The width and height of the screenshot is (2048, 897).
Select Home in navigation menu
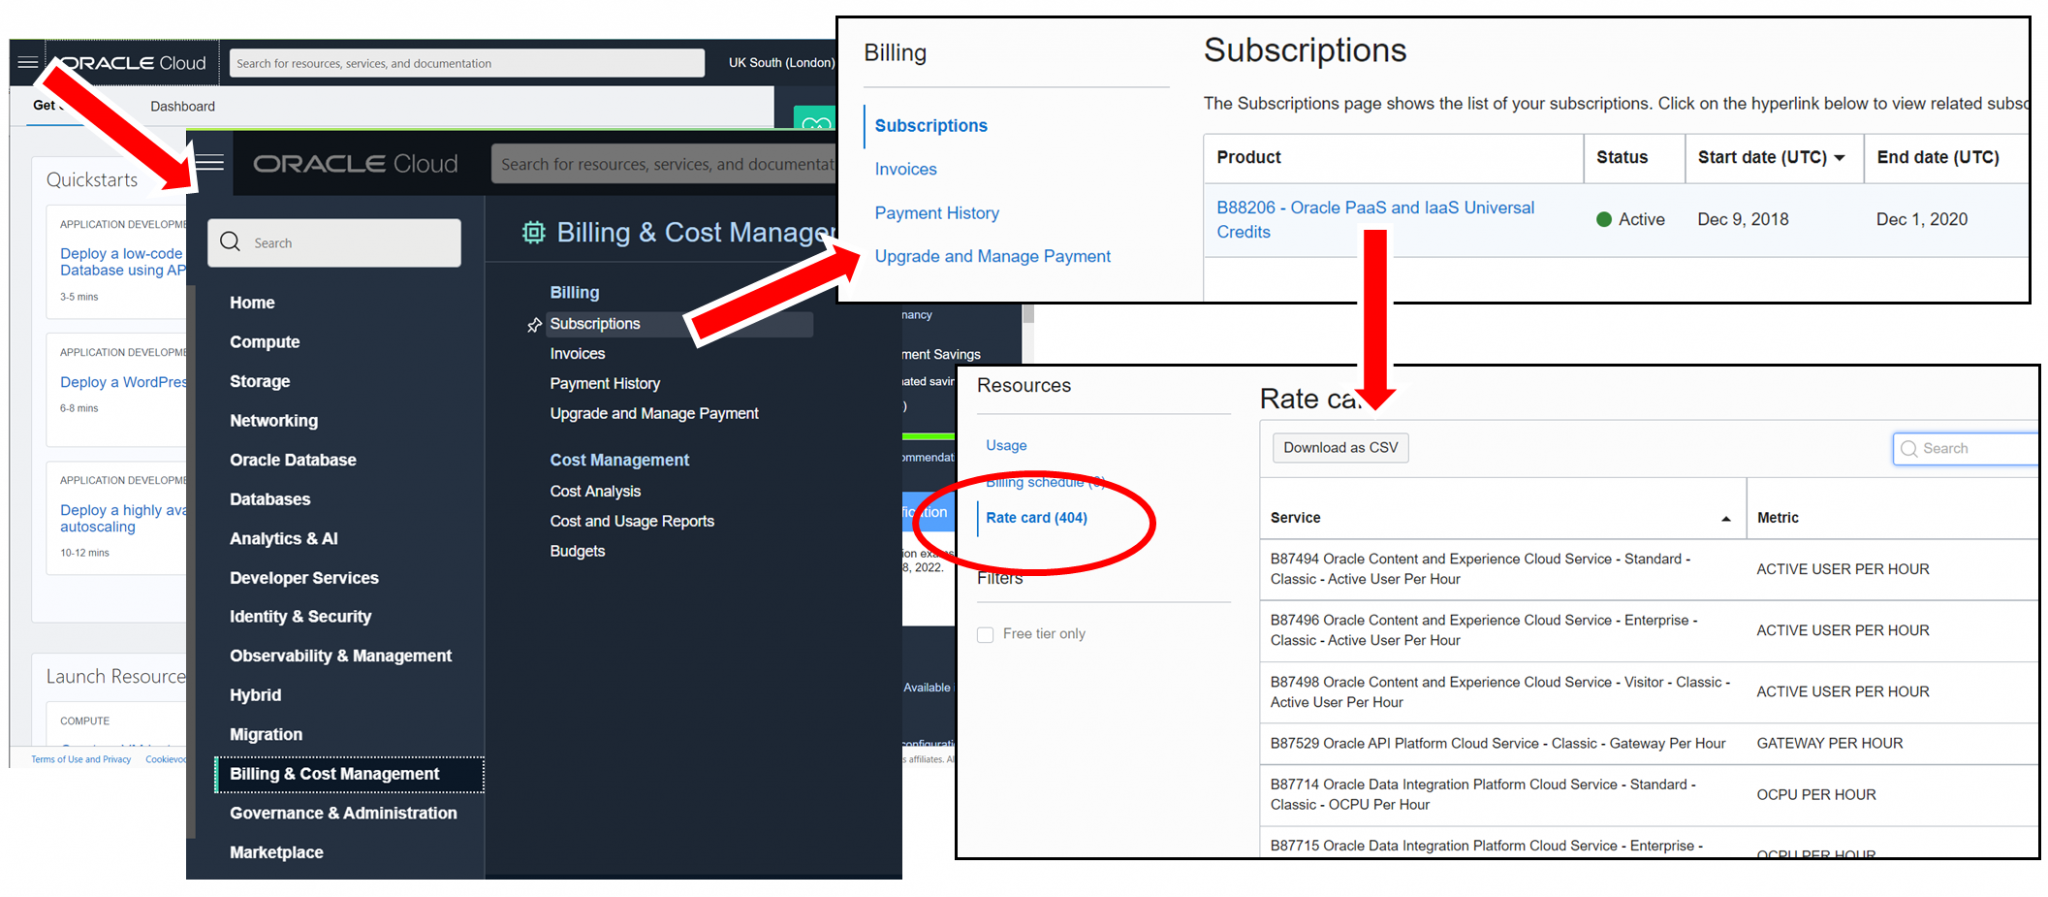coord(252,302)
